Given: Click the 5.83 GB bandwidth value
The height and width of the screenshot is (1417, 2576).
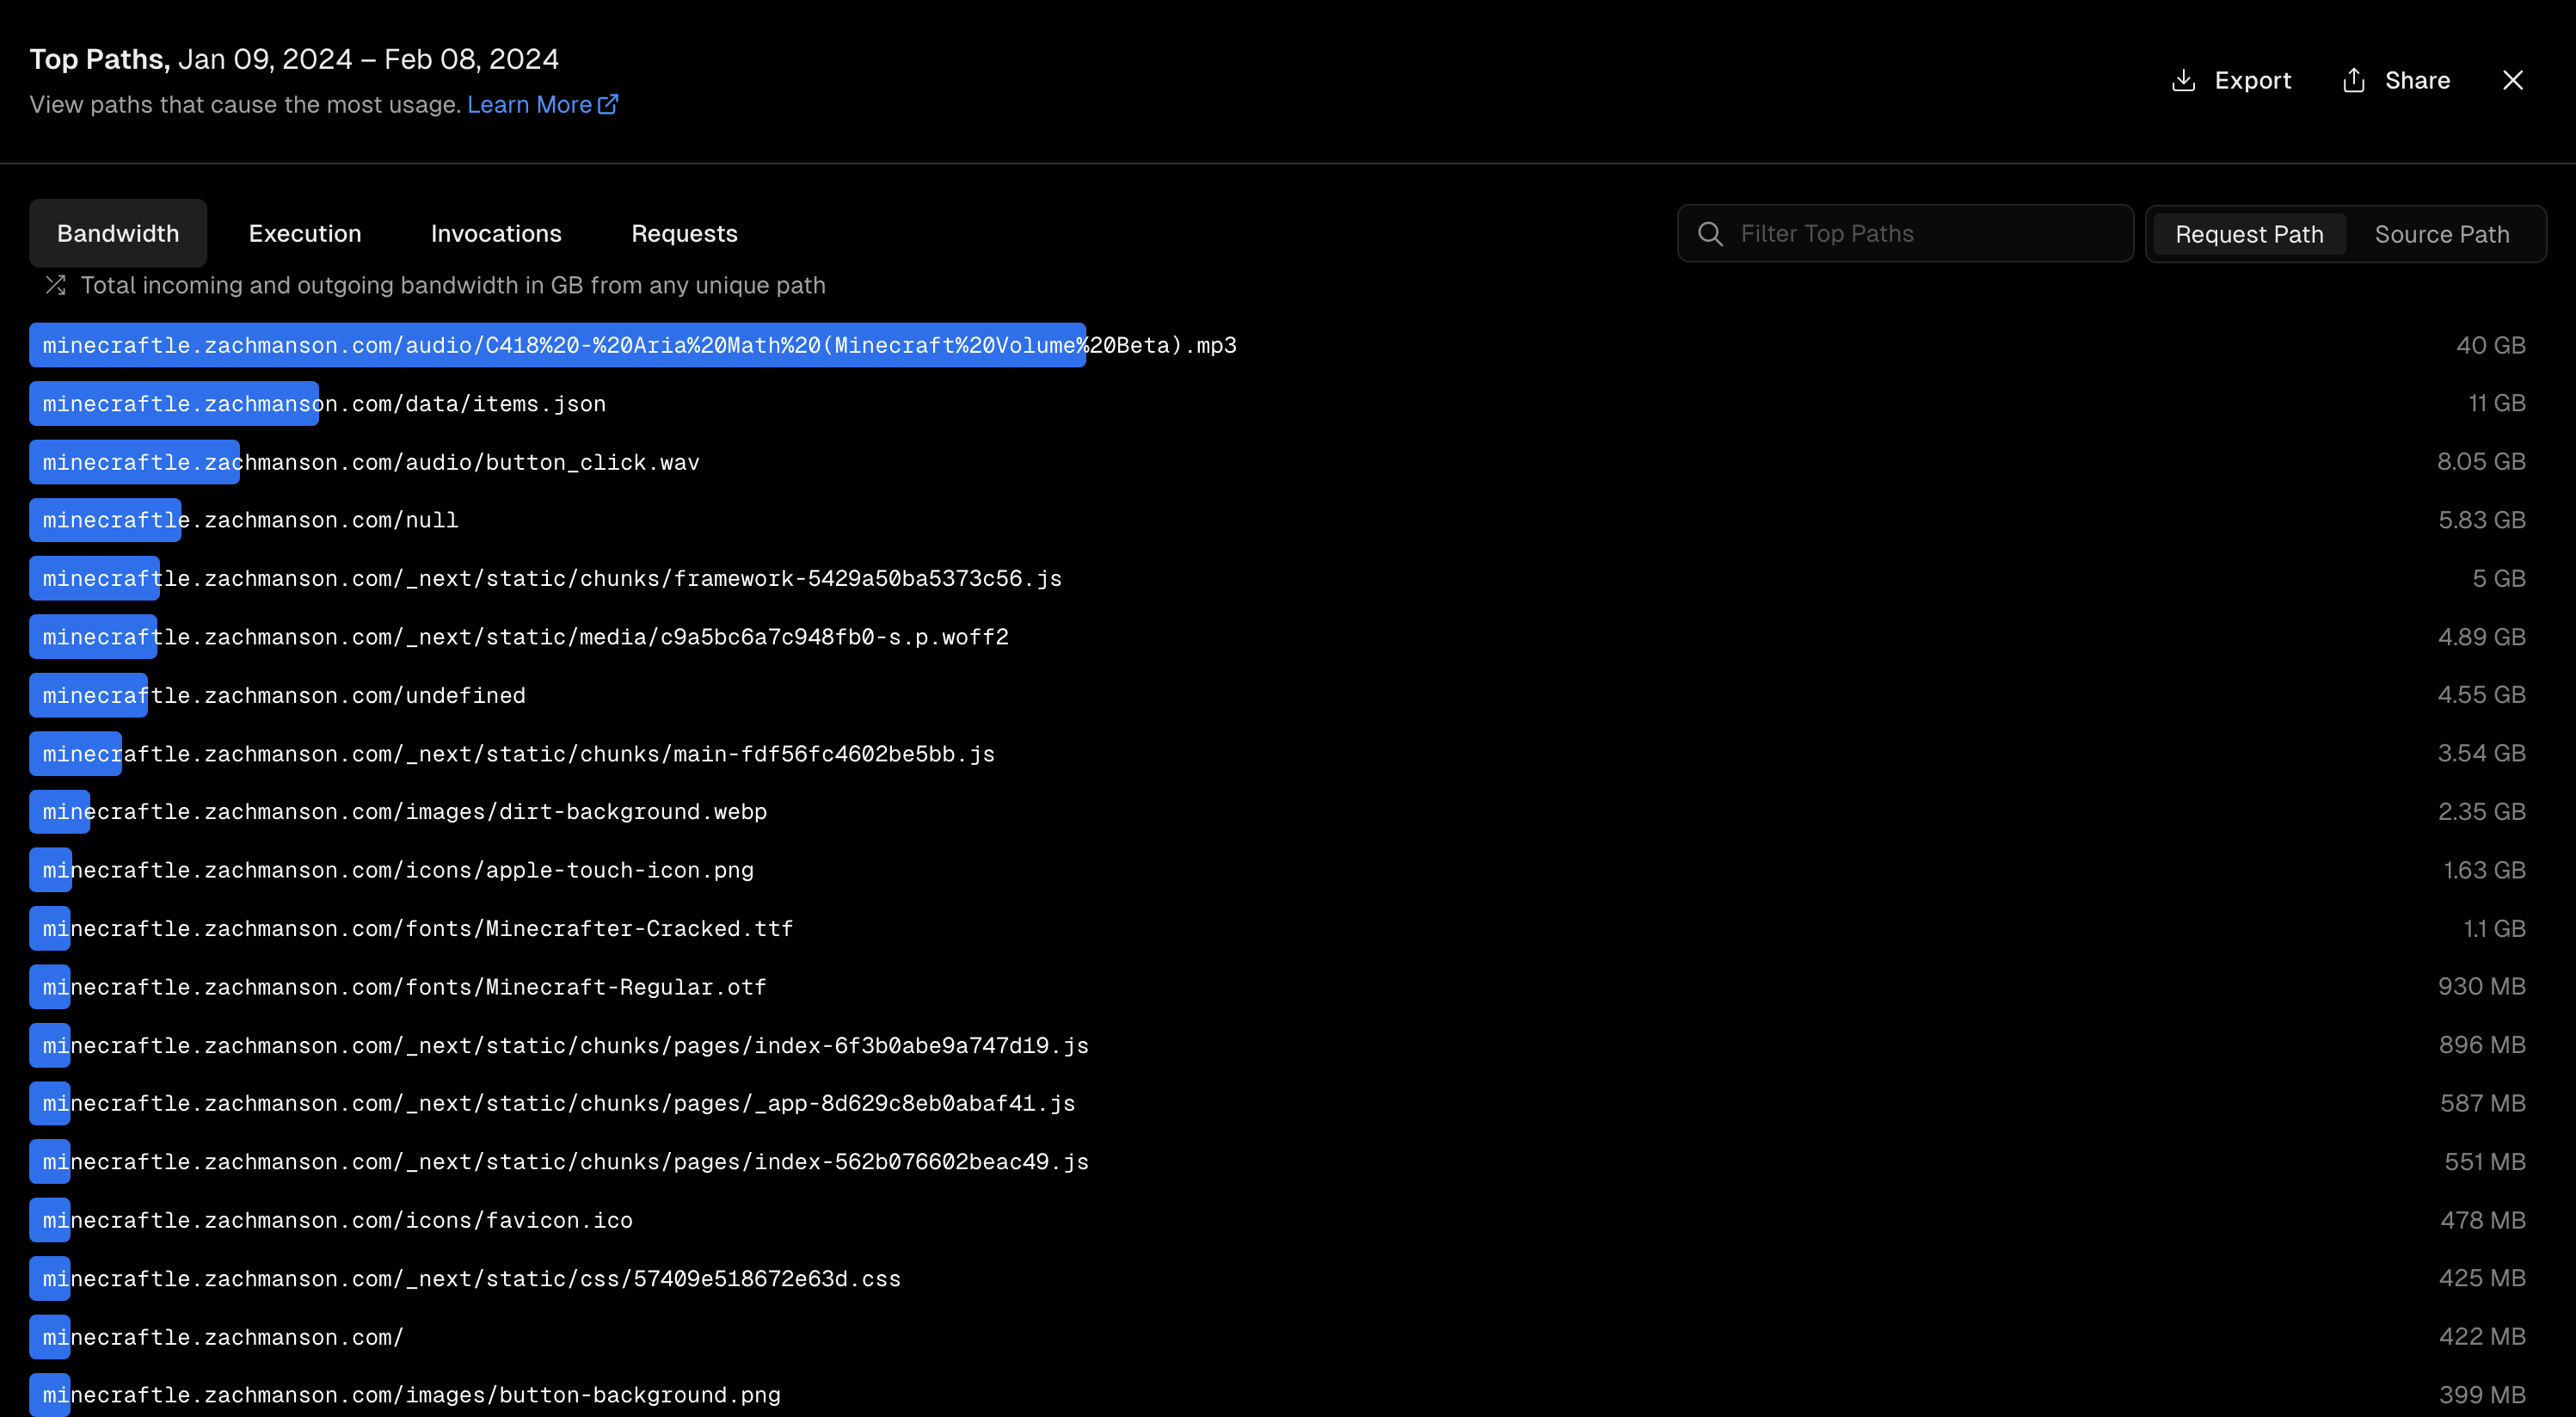Looking at the screenshot, I should click(2481, 520).
